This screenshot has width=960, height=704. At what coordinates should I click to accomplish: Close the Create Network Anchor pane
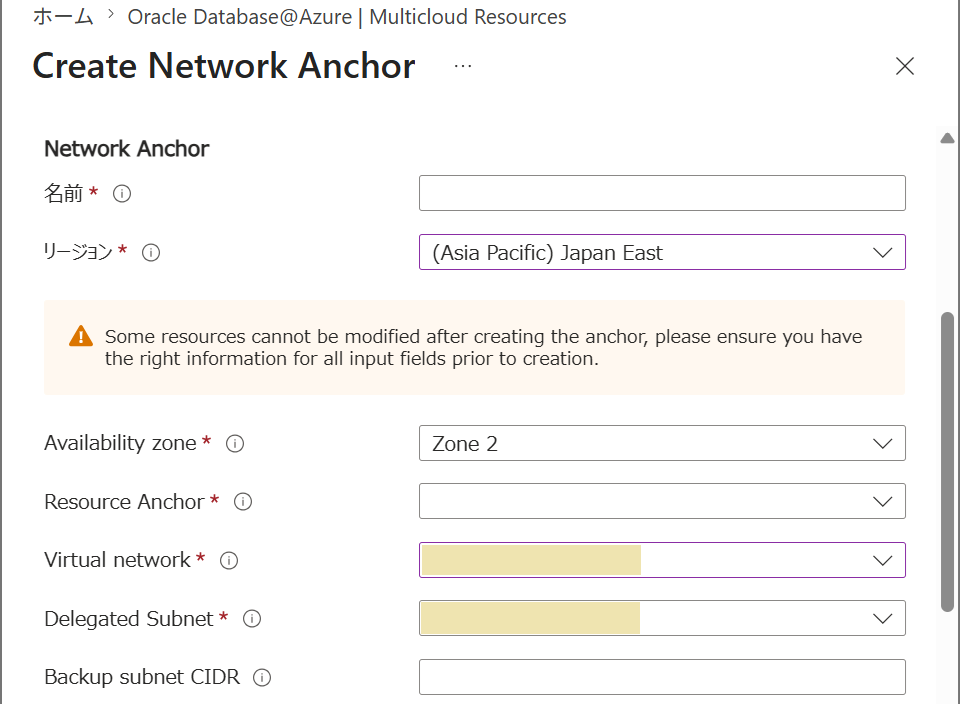click(904, 66)
